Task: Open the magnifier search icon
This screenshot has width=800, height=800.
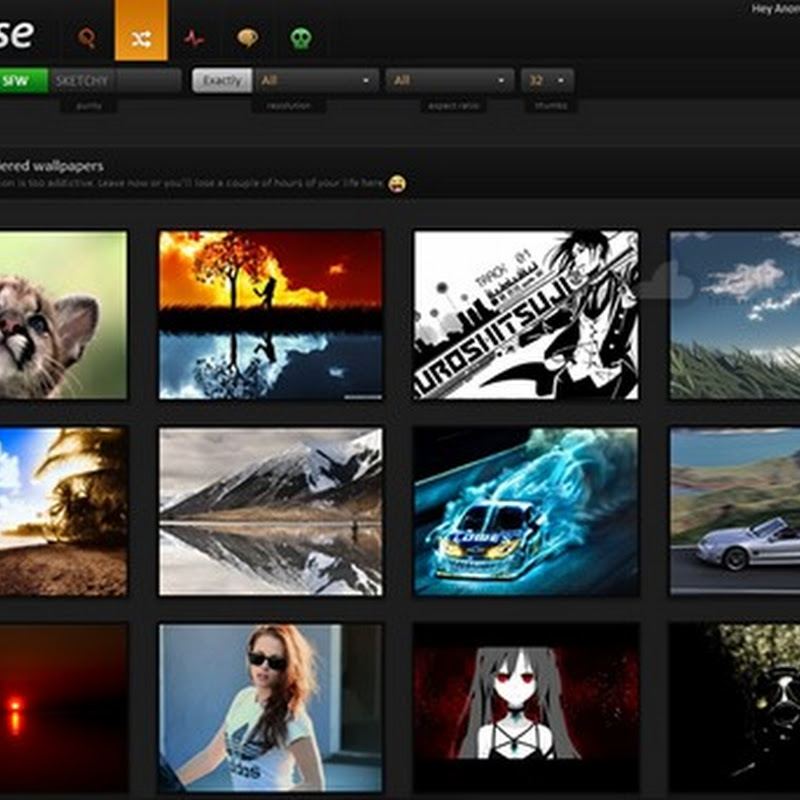Action: pyautogui.click(x=87, y=38)
